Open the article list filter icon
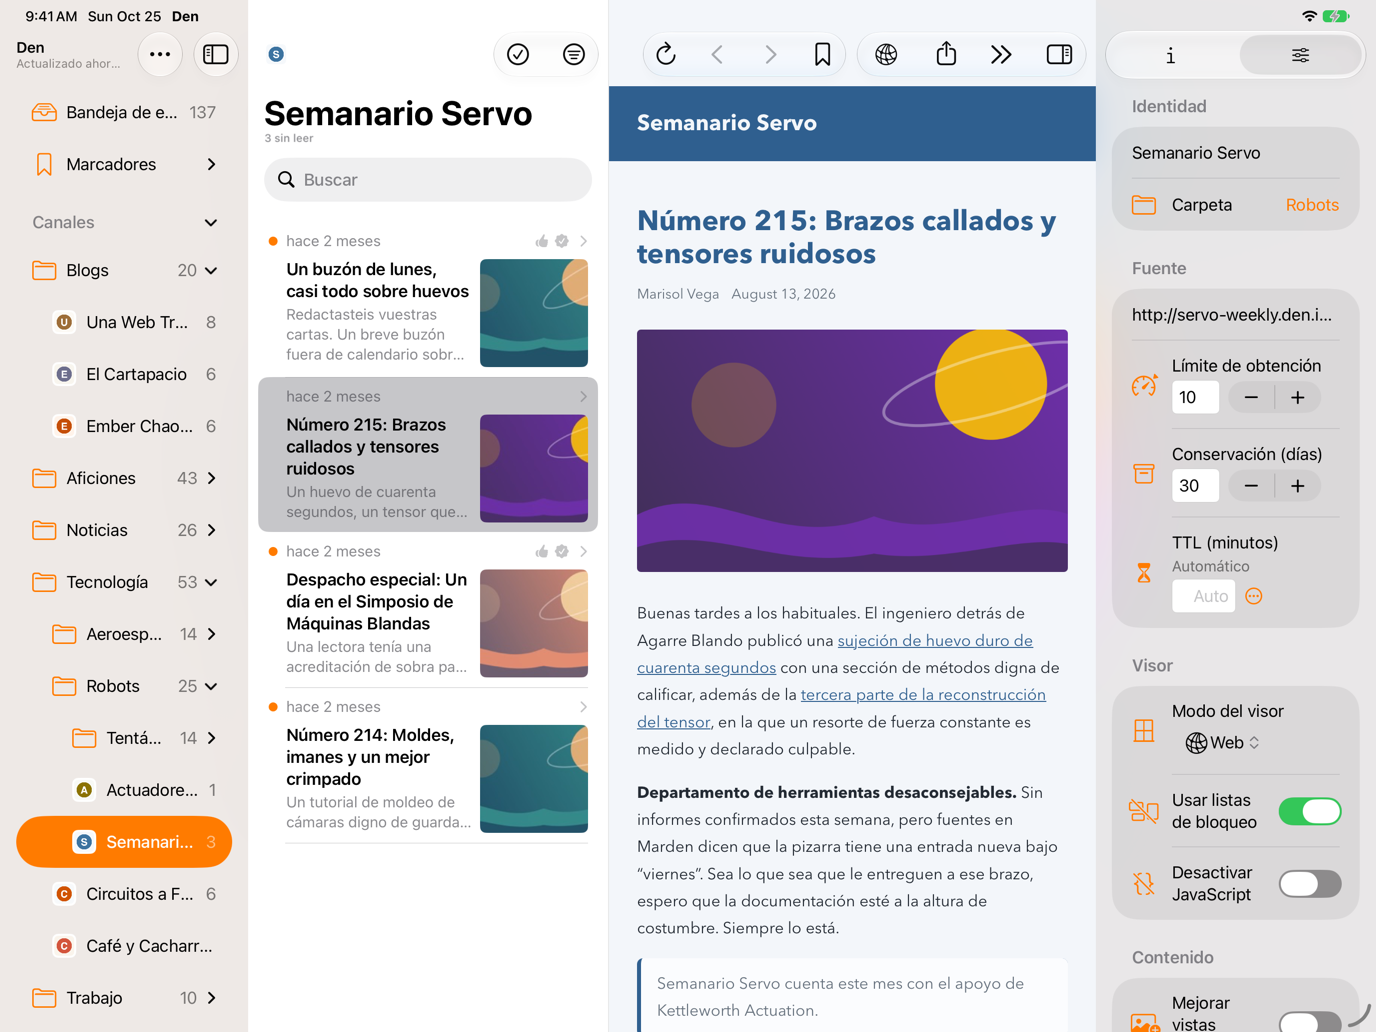 pos(574,55)
